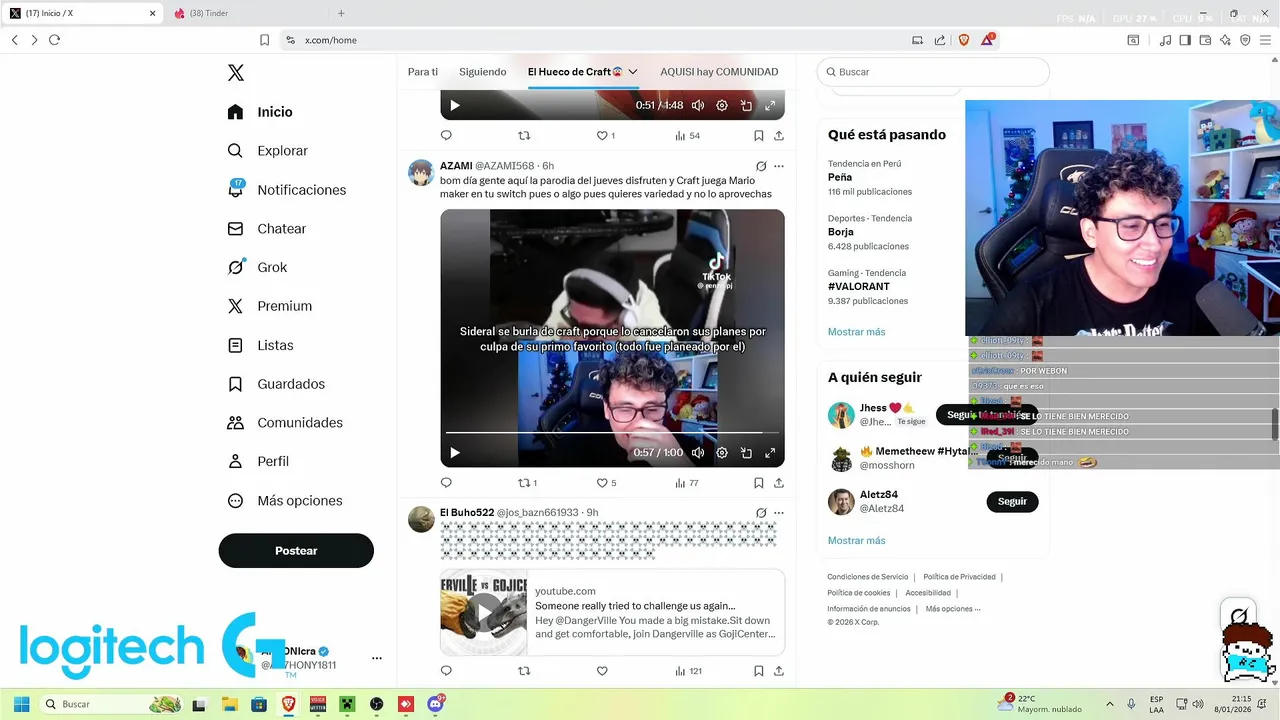Ask Grok about AZAMI's post
1280x720 pixels.
(x=761, y=166)
